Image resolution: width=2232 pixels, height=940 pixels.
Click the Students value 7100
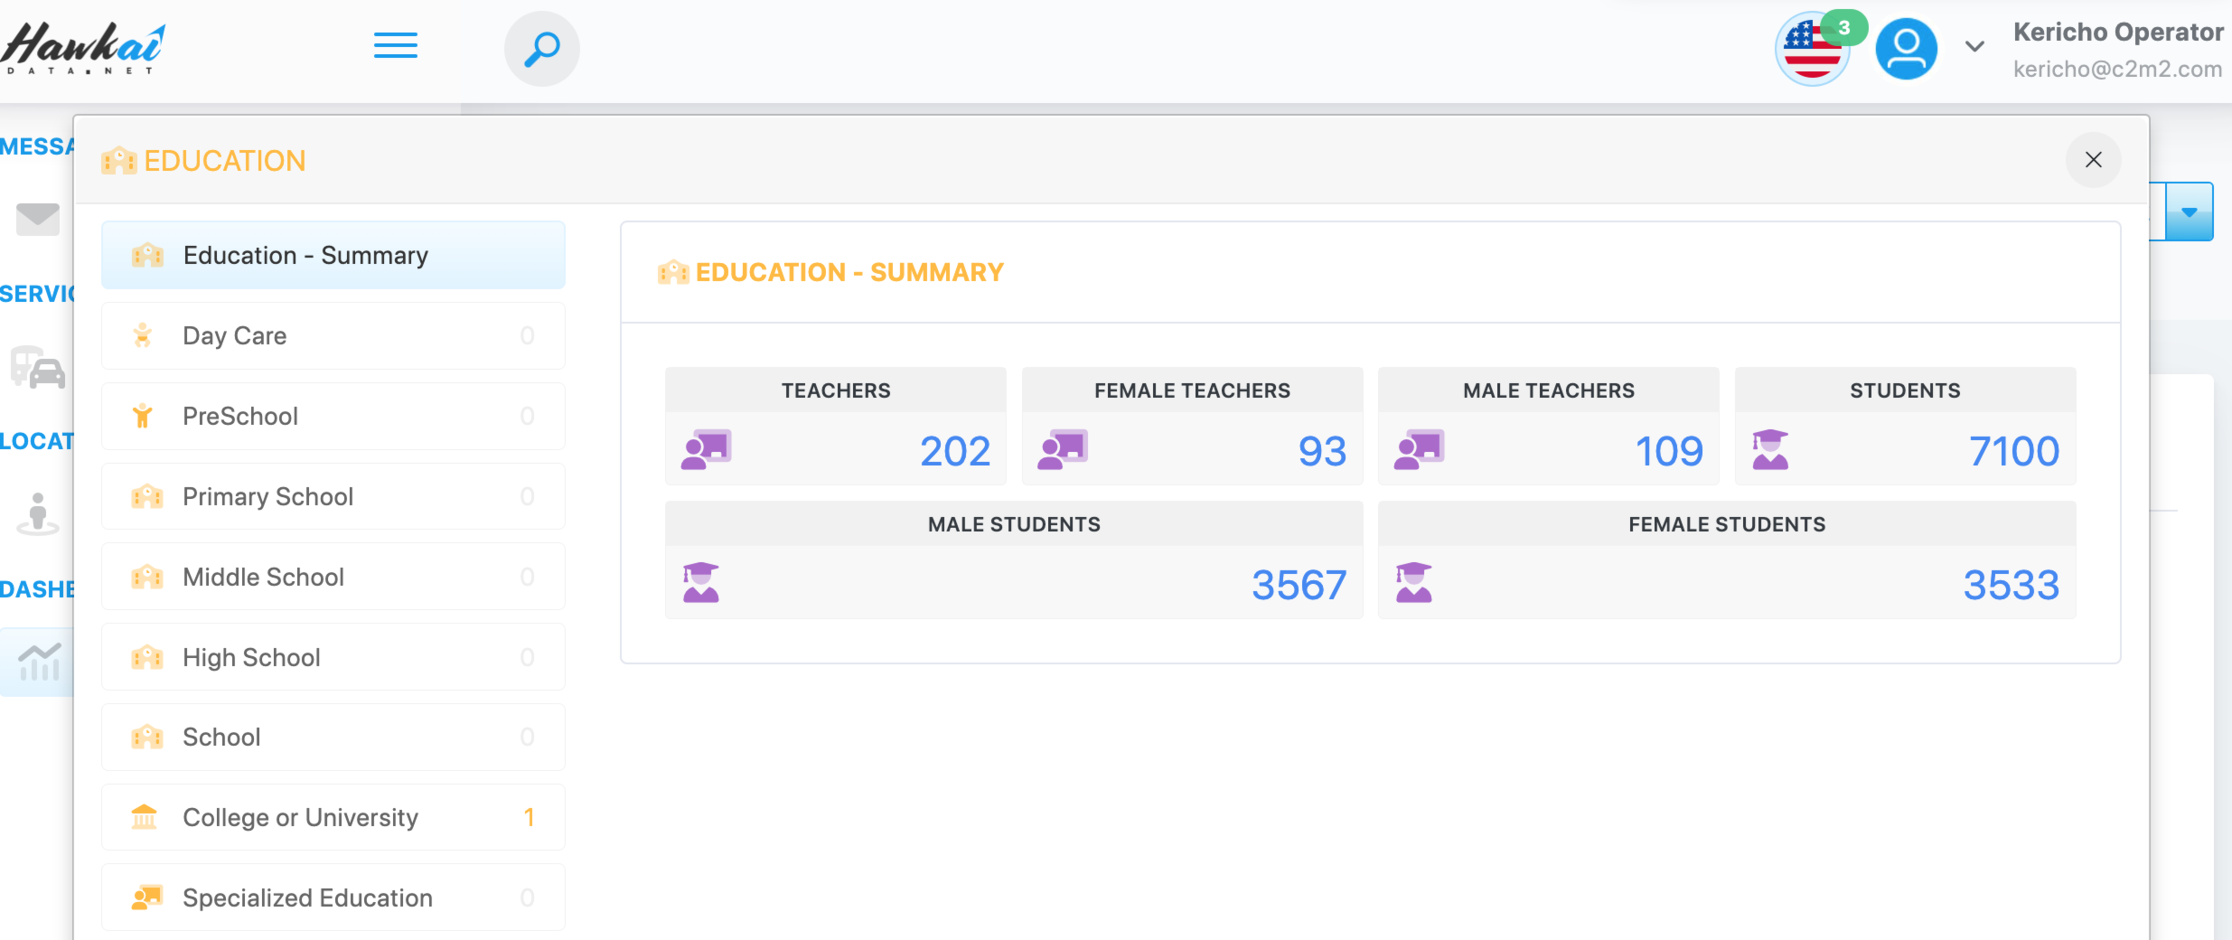click(2014, 451)
